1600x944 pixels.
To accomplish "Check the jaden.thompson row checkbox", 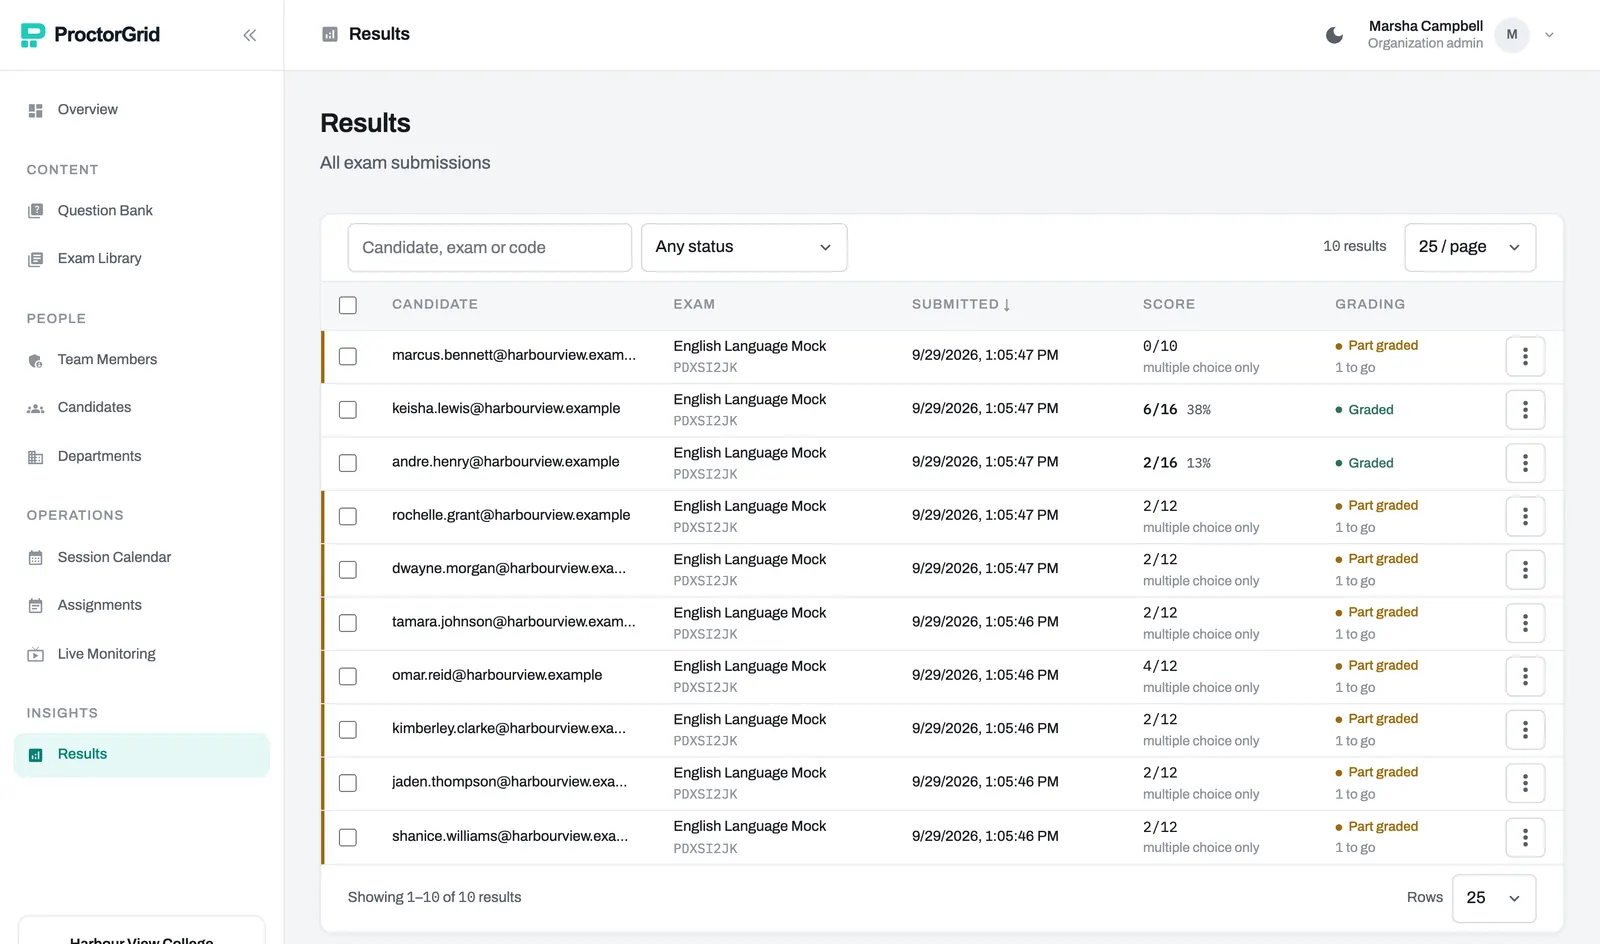I will coord(348,783).
